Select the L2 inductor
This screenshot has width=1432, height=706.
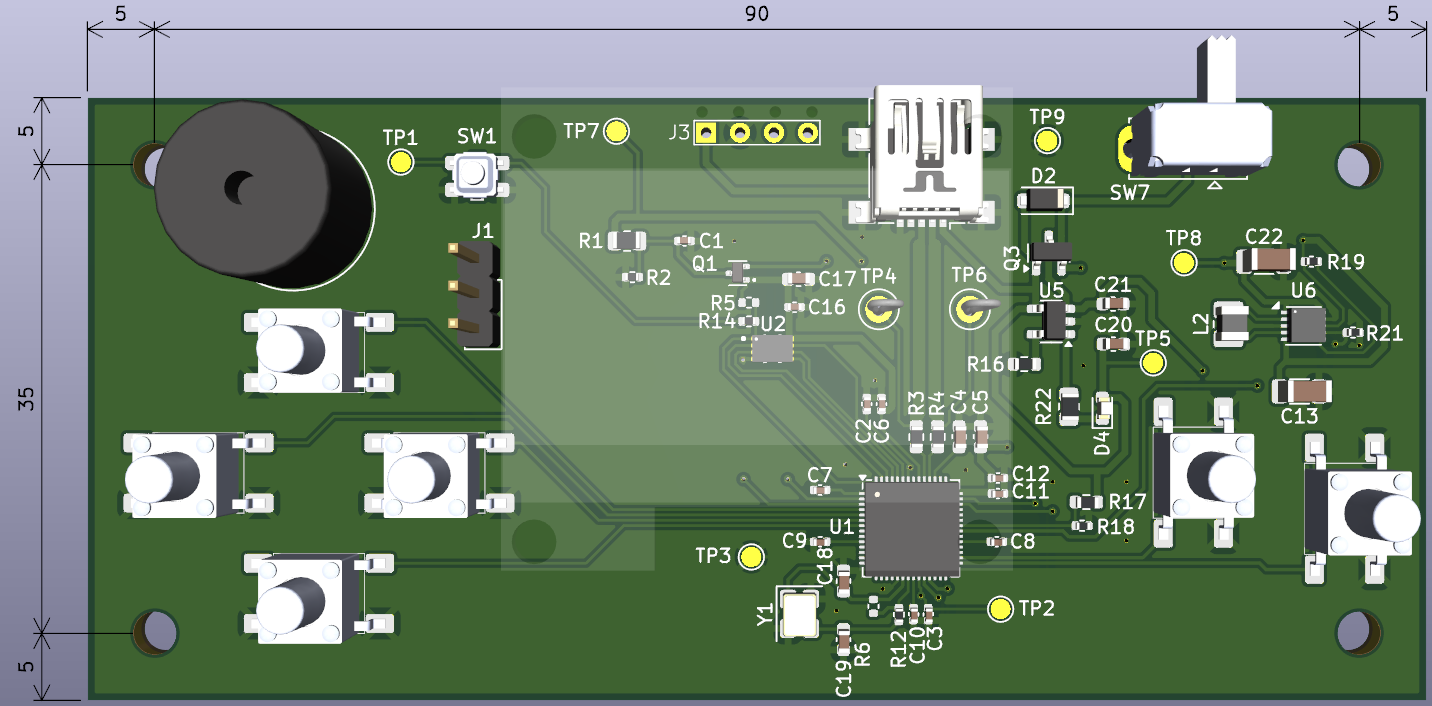1231,323
